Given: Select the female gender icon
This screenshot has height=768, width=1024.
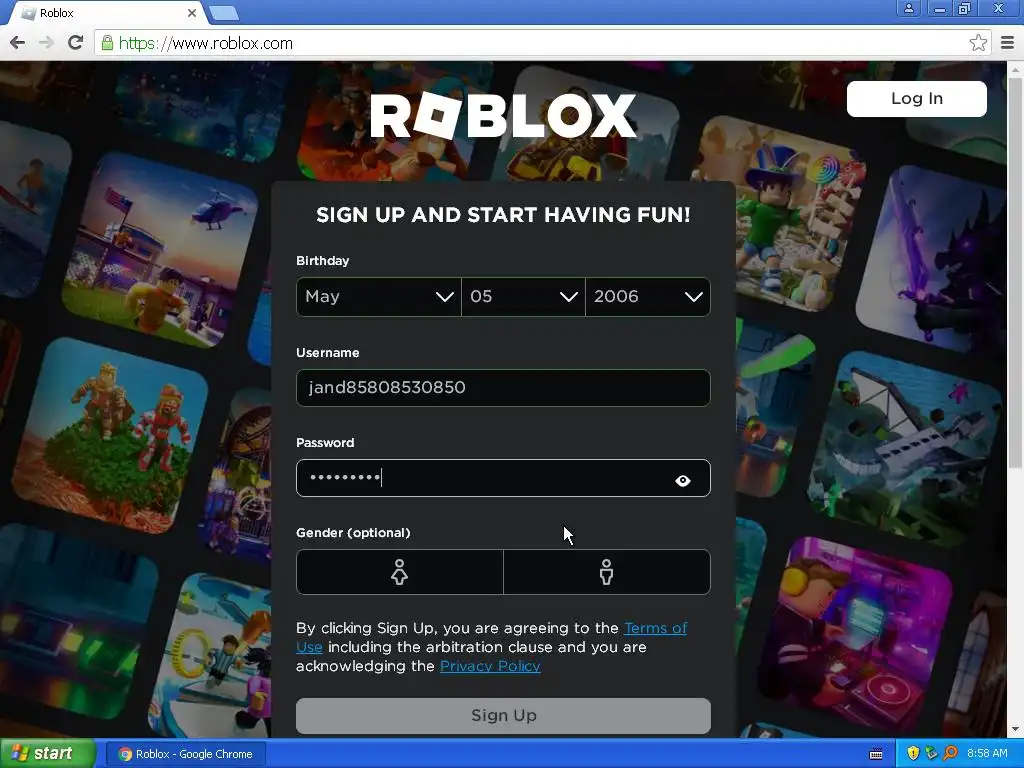Looking at the screenshot, I should click(400, 572).
